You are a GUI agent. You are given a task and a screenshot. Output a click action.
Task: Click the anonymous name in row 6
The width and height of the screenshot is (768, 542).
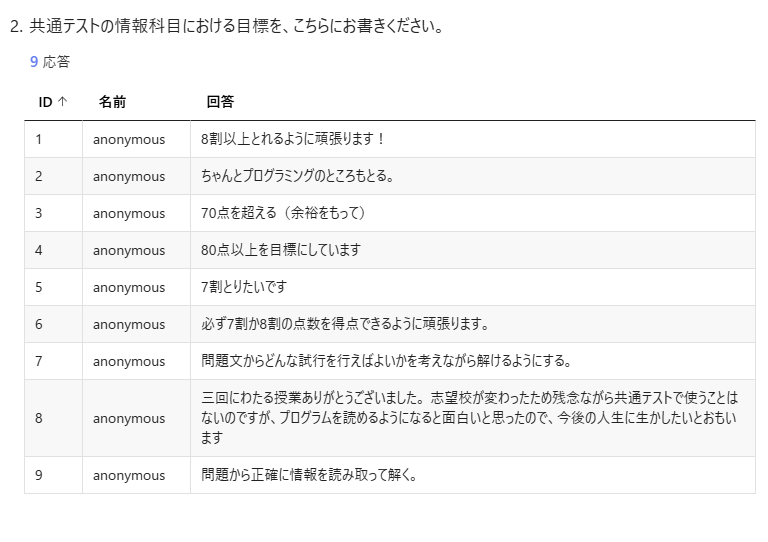(x=129, y=324)
